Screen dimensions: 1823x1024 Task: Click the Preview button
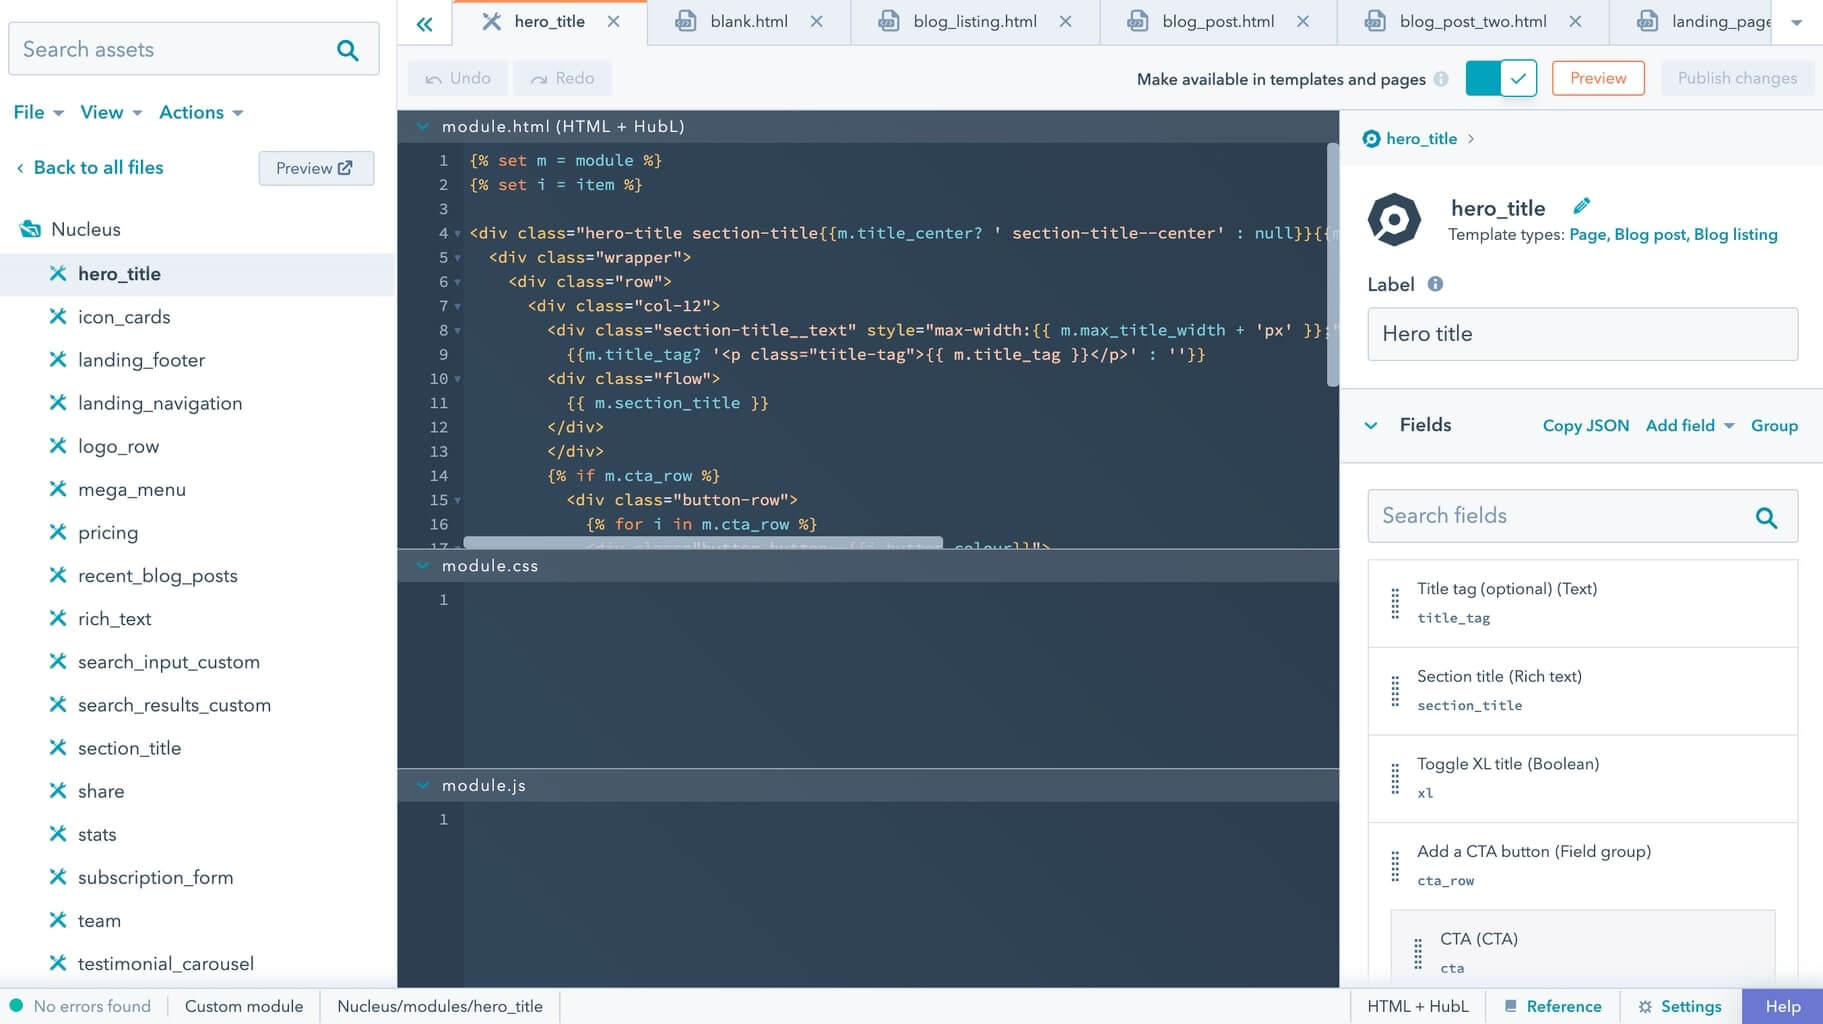pos(1596,77)
